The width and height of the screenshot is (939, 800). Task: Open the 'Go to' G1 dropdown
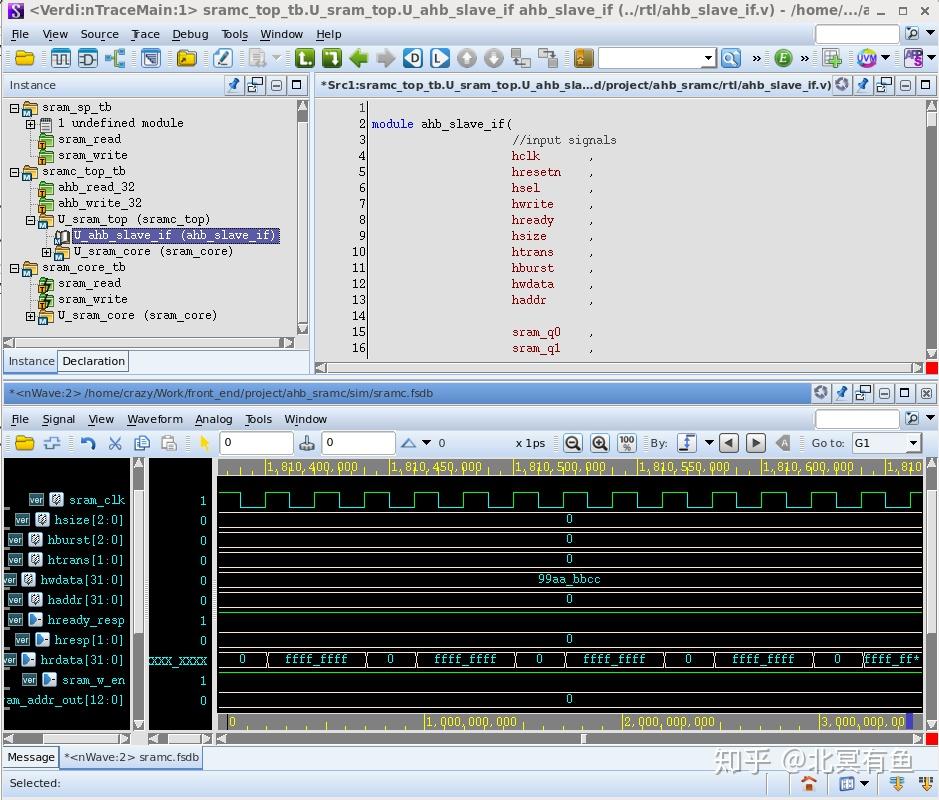pos(912,443)
